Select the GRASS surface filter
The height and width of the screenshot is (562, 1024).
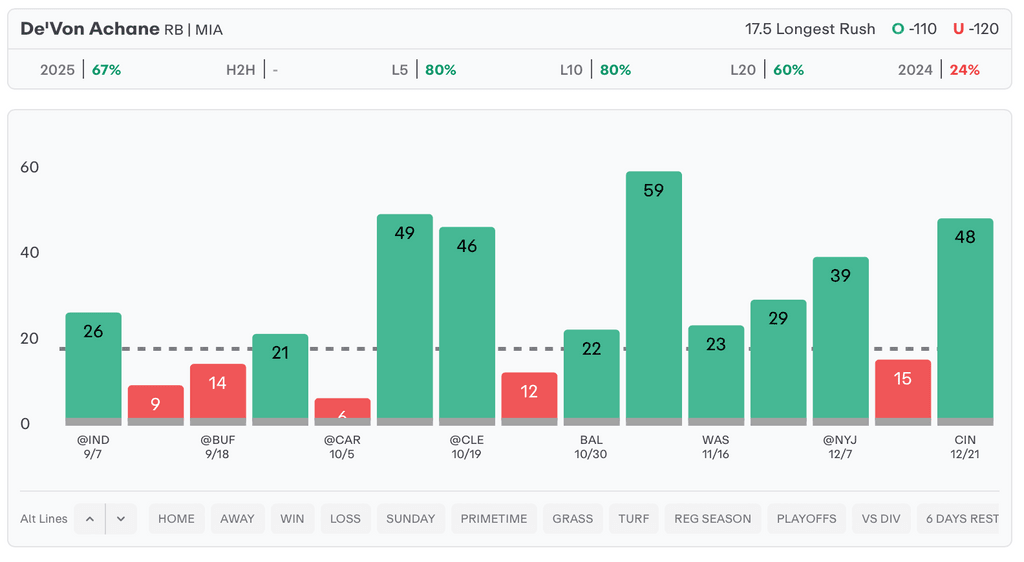tap(573, 519)
